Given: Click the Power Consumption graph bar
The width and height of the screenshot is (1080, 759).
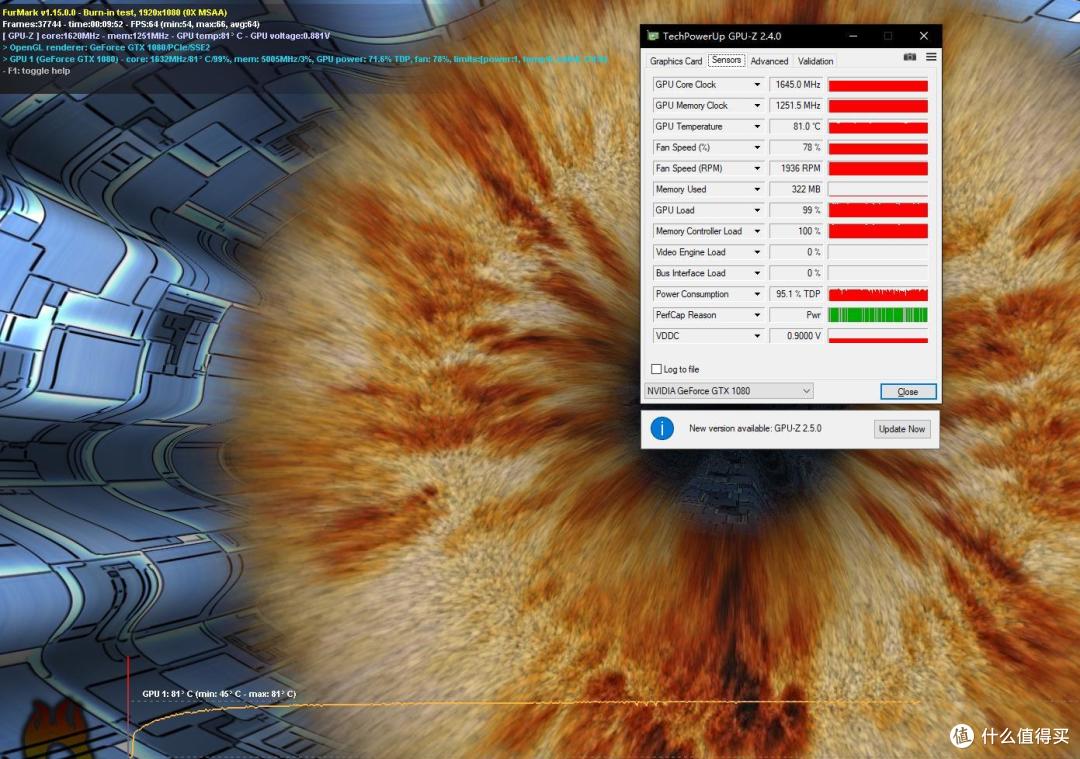Looking at the screenshot, I should [878, 294].
